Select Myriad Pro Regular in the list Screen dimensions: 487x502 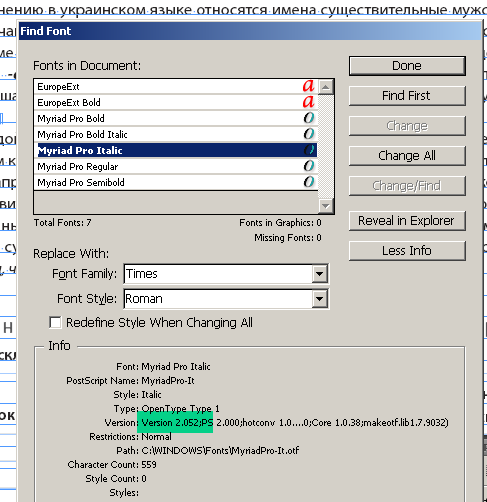(176, 166)
